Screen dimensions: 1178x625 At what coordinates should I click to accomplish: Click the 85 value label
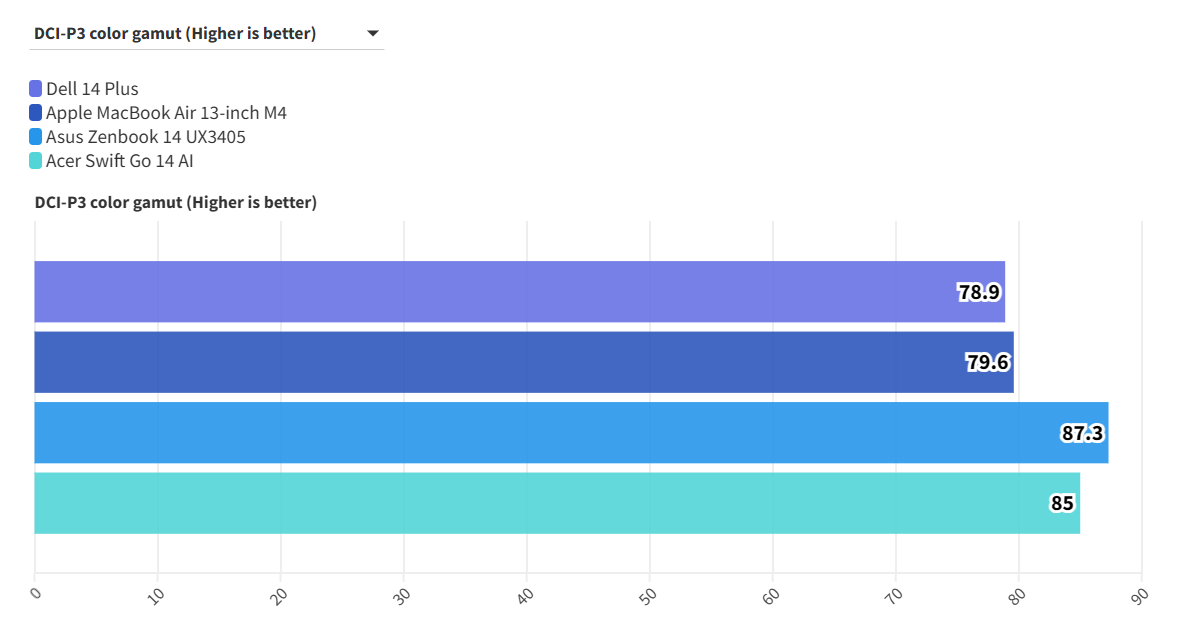(x=1062, y=503)
